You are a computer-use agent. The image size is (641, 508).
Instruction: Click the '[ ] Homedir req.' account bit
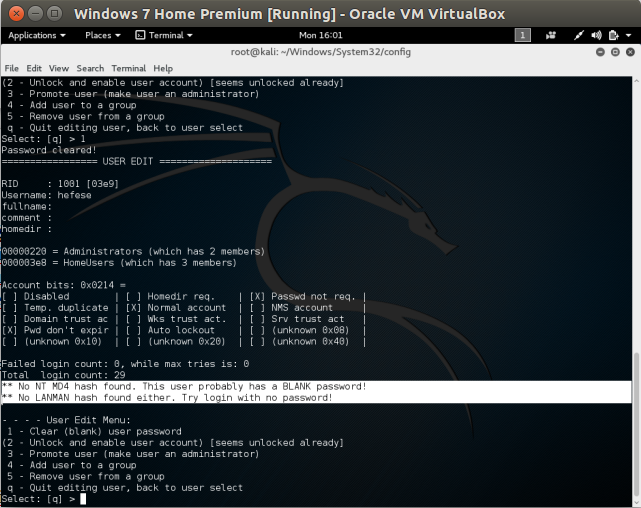(x=170, y=296)
